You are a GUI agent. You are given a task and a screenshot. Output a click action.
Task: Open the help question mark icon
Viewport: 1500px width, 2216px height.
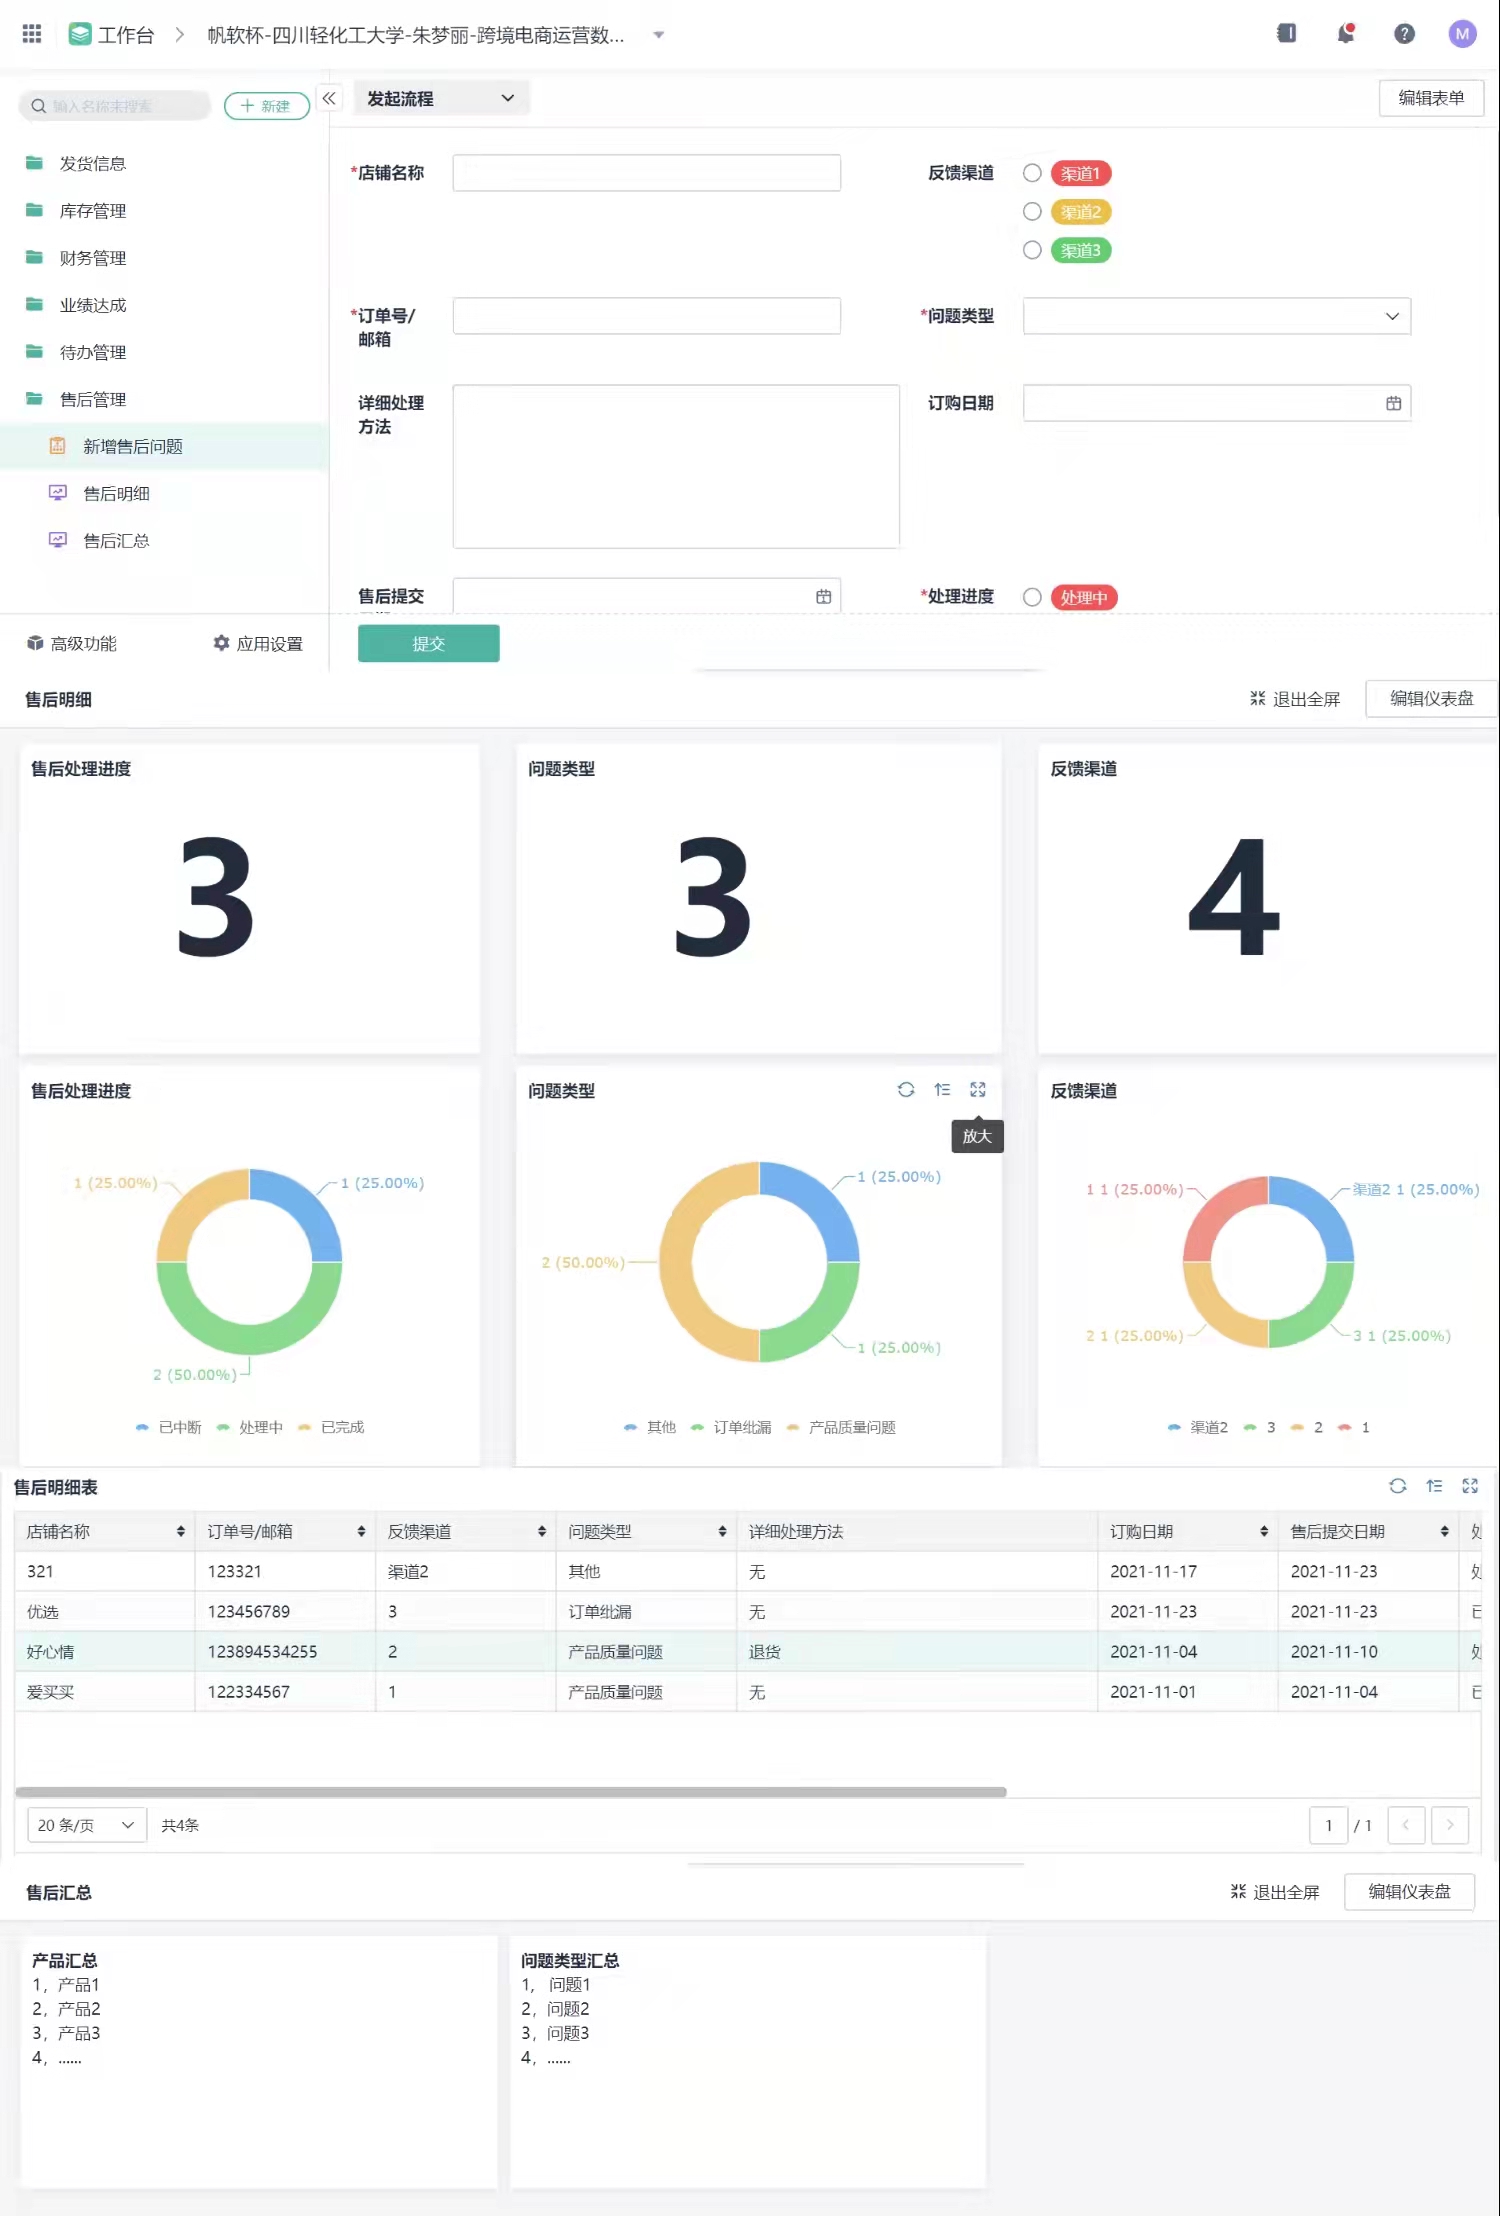click(1404, 34)
